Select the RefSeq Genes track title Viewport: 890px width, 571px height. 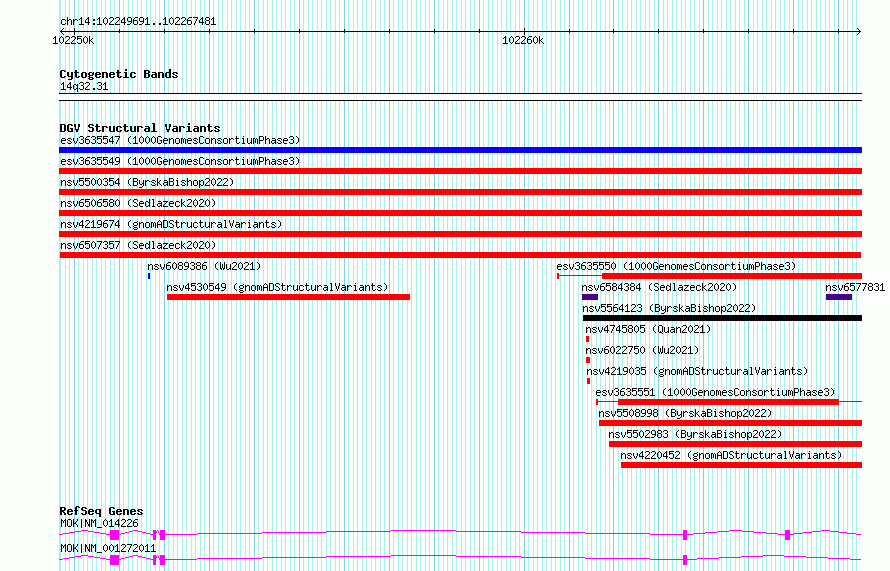[101, 511]
